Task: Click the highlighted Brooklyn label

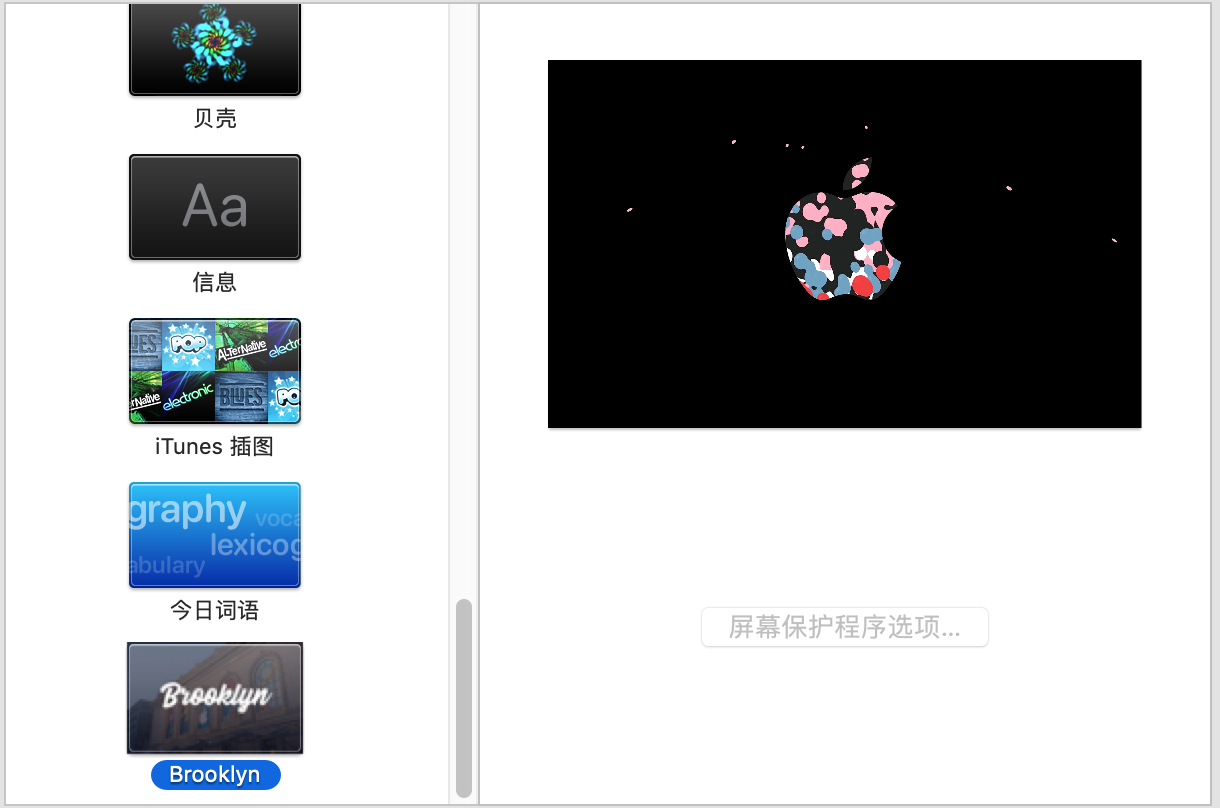Action: [x=215, y=775]
